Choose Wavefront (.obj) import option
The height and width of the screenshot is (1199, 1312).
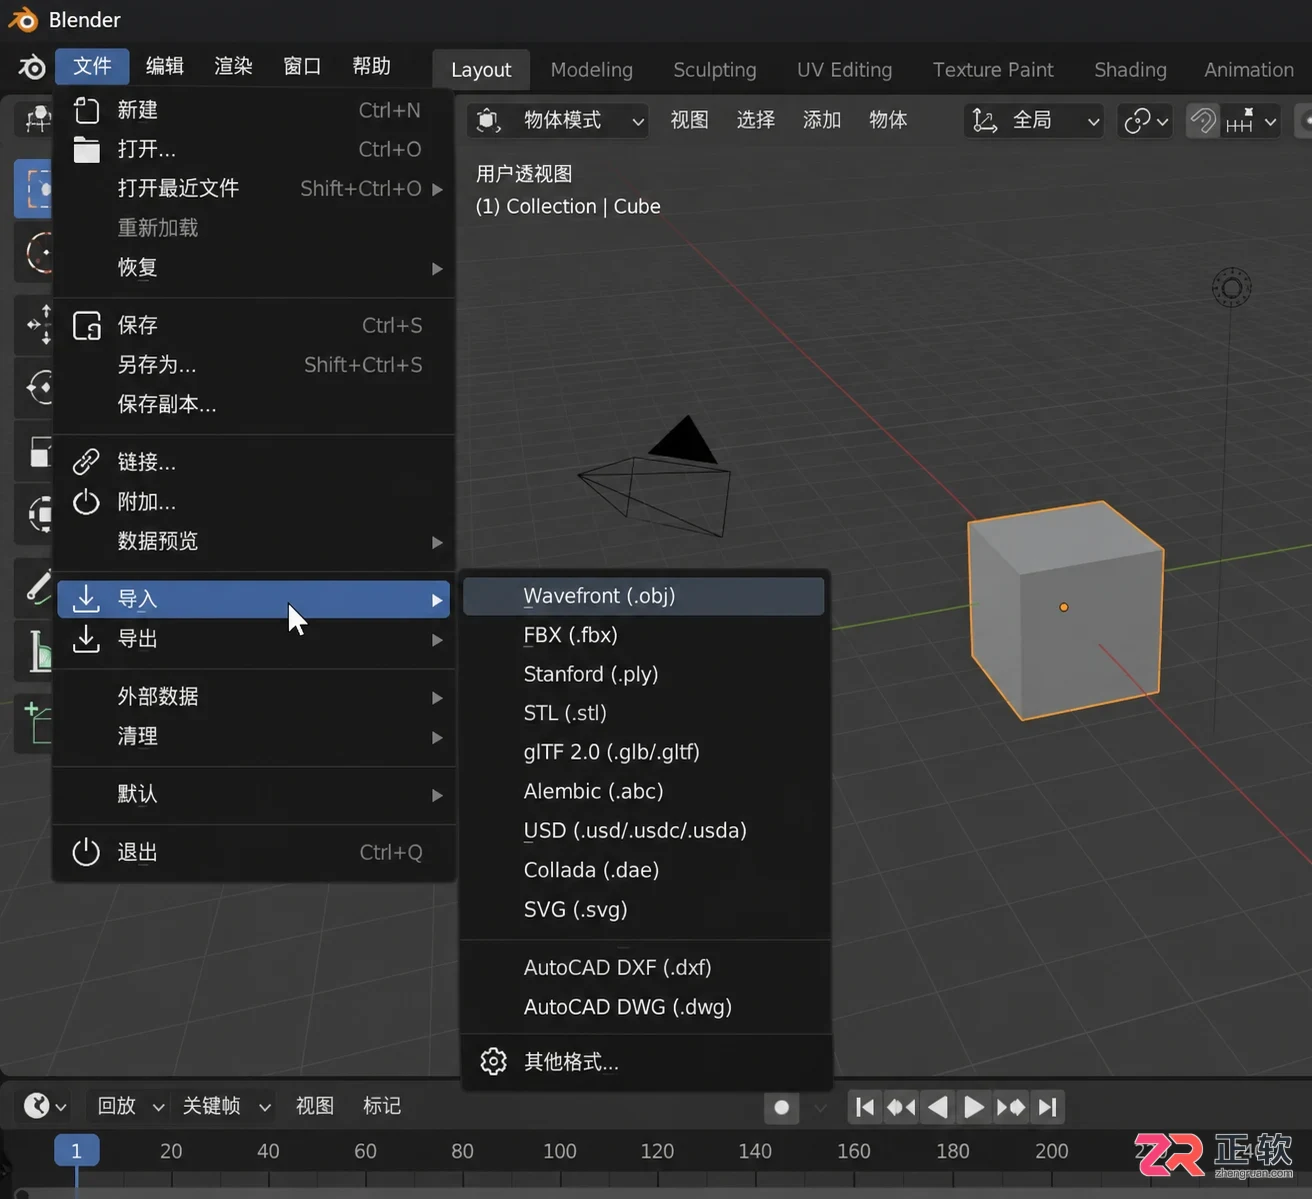(644, 596)
